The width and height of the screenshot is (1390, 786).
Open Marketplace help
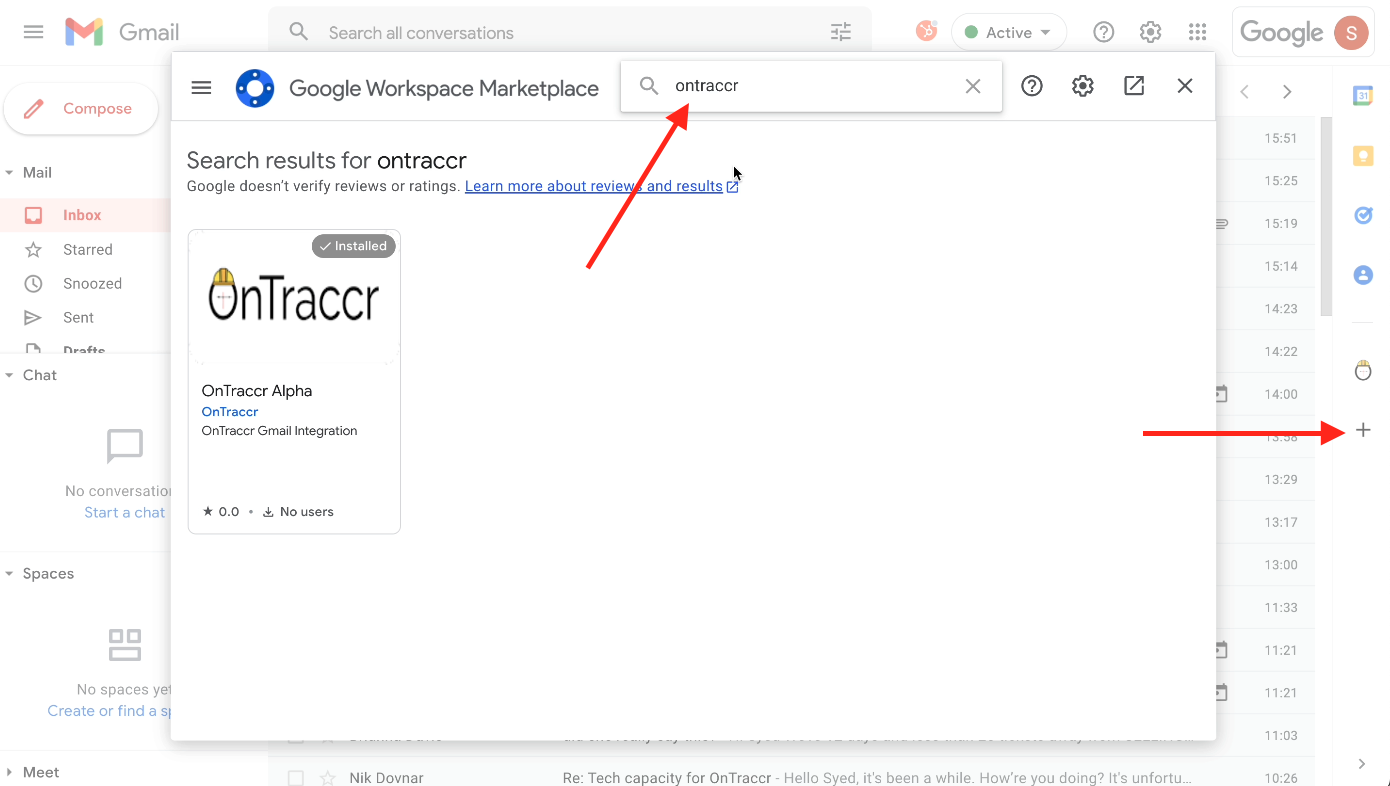(1032, 86)
